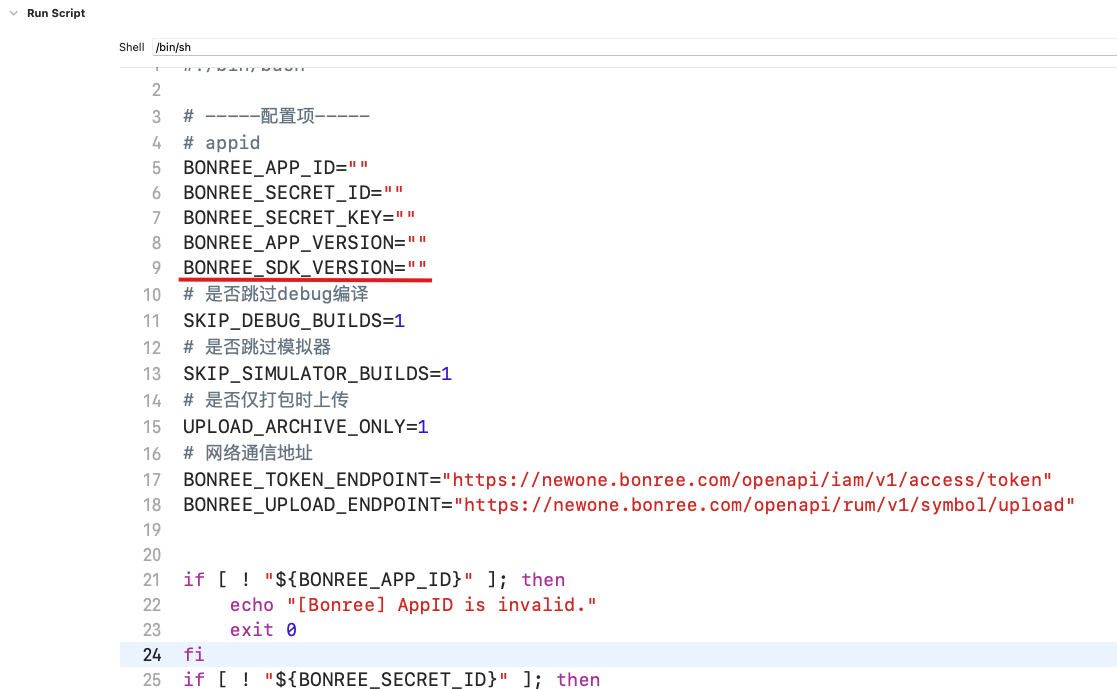Select the SKIP_SIMULATOR_BUILDS line

[x=317, y=374]
